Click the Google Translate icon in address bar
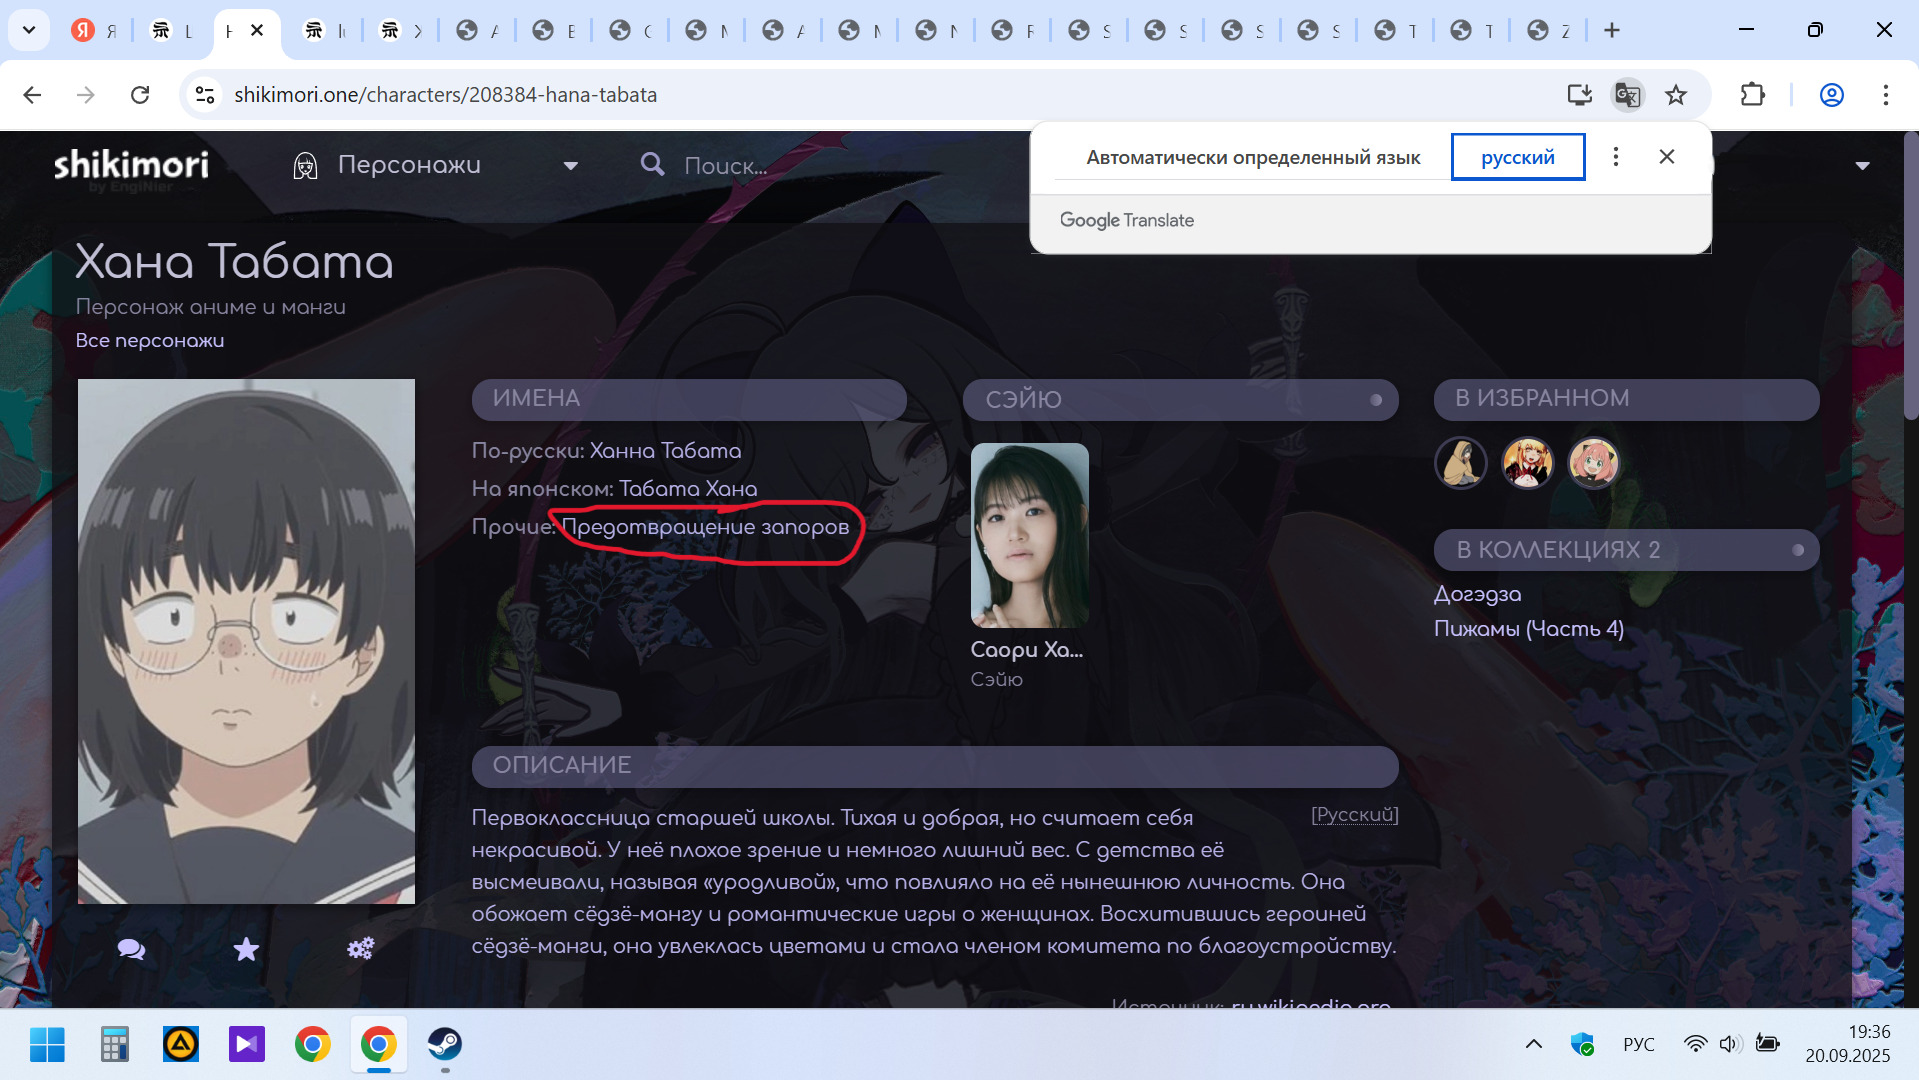 tap(1627, 95)
